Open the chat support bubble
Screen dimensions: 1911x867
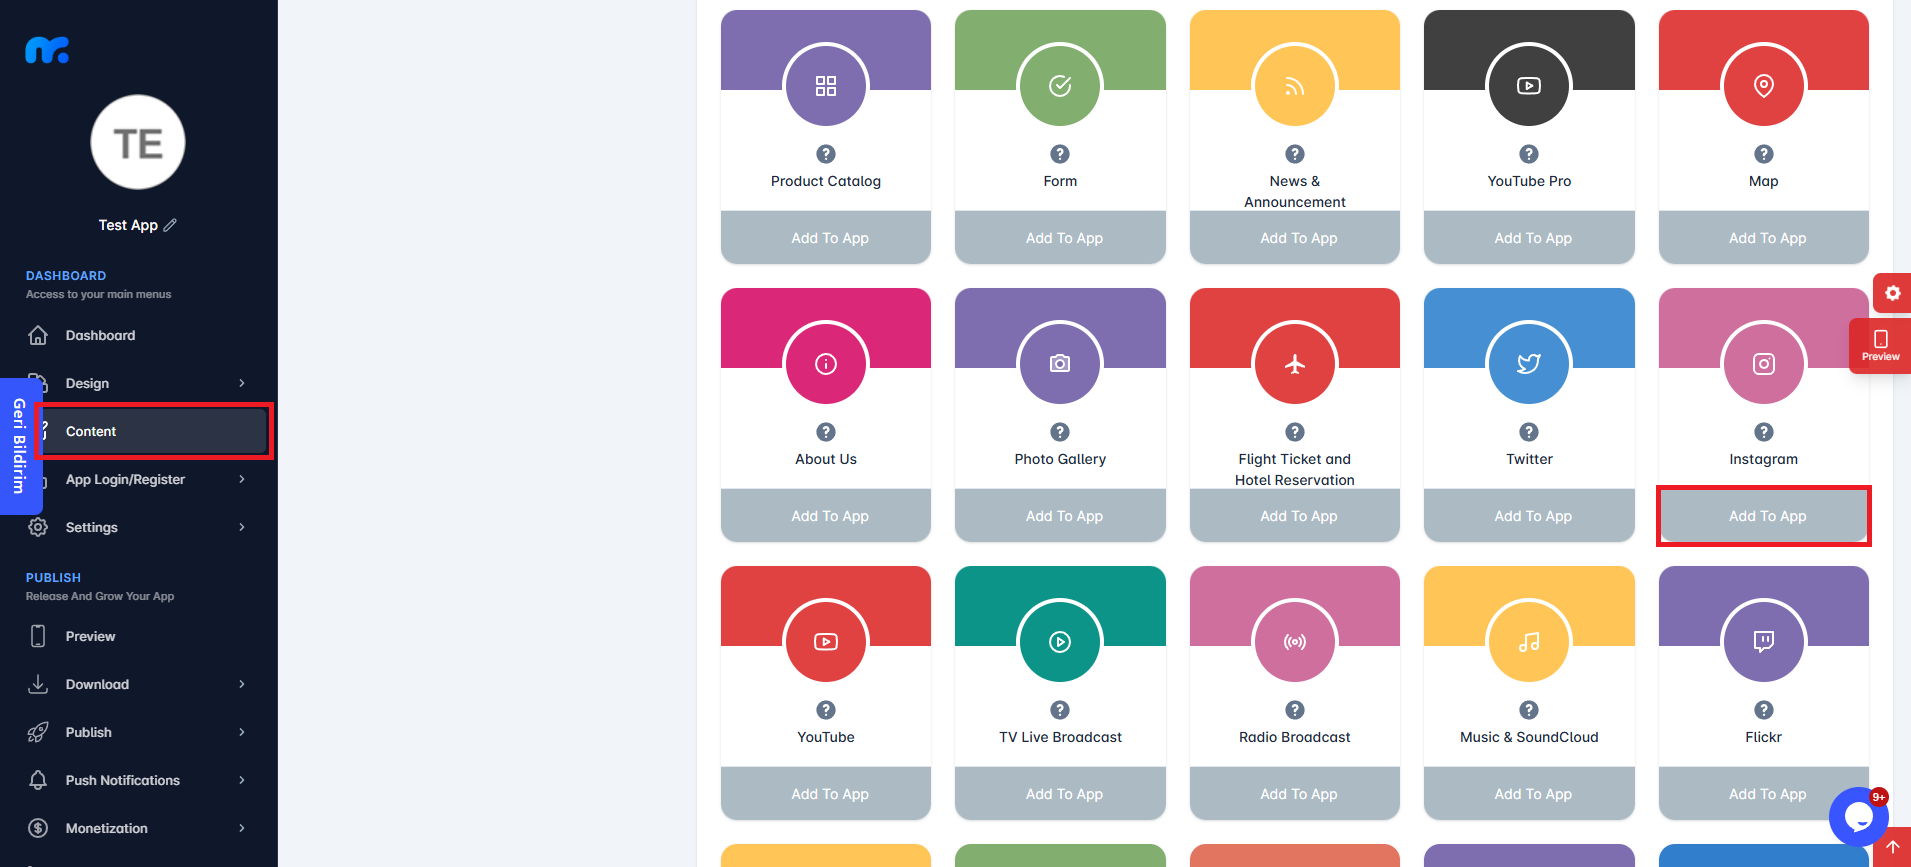[x=1858, y=817]
